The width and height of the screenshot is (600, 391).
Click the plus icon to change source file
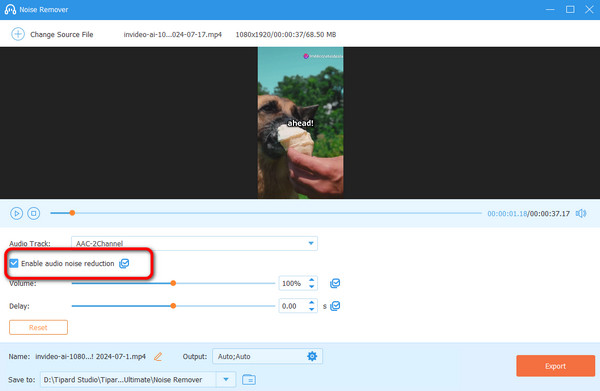(18, 34)
